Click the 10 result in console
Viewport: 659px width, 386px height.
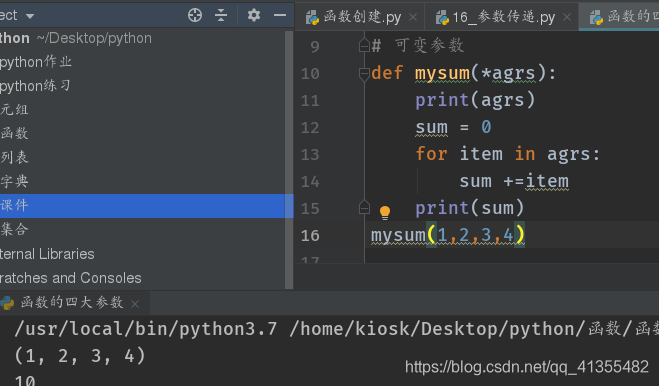[25, 381]
